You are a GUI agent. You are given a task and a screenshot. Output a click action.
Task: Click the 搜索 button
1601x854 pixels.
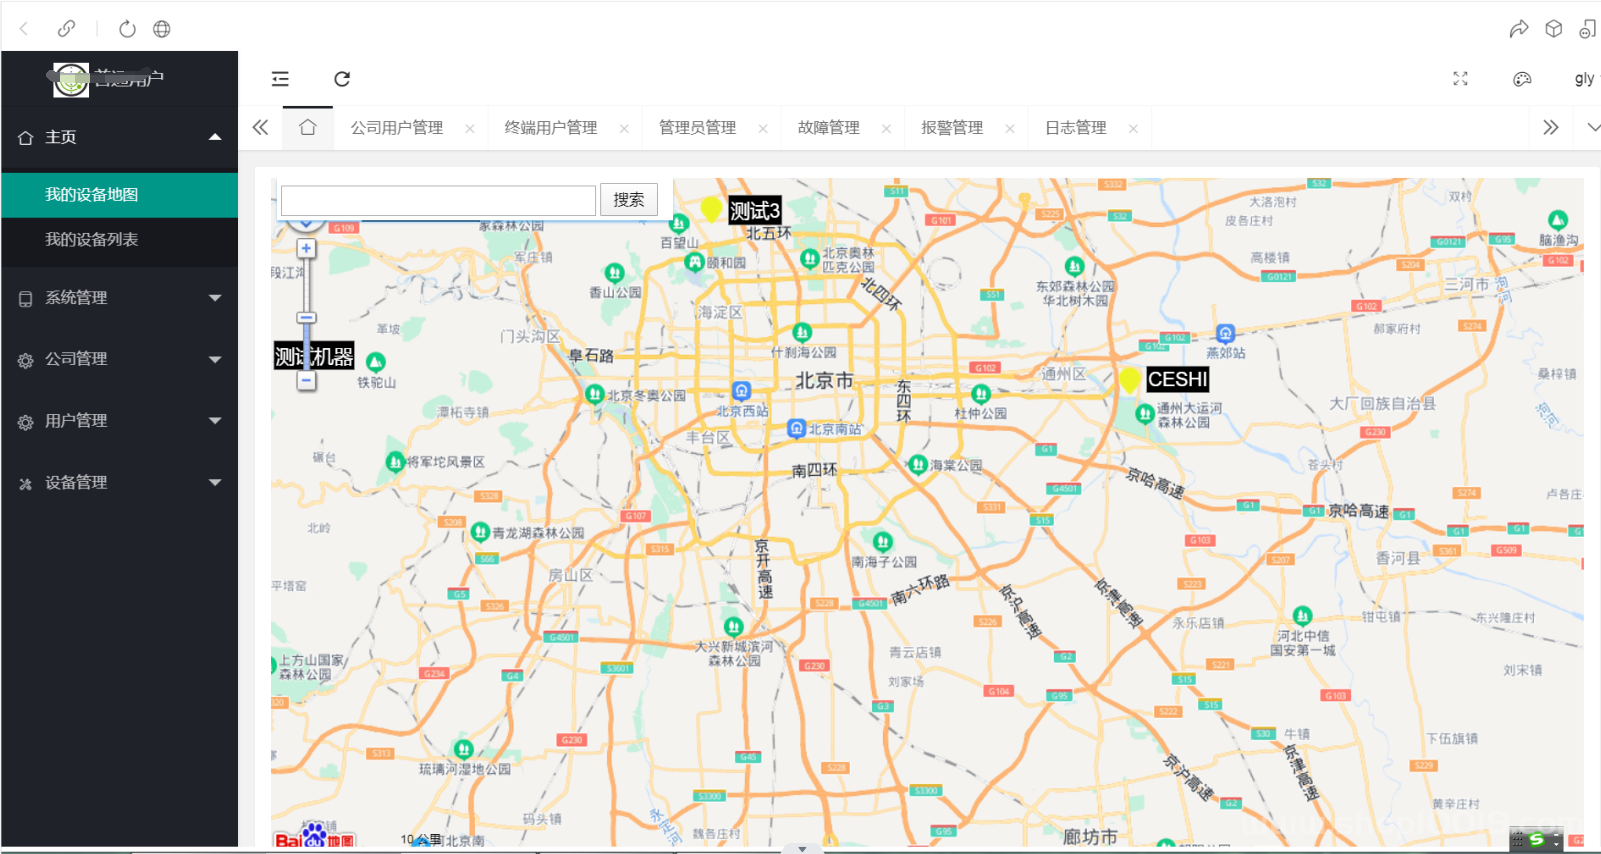click(628, 200)
